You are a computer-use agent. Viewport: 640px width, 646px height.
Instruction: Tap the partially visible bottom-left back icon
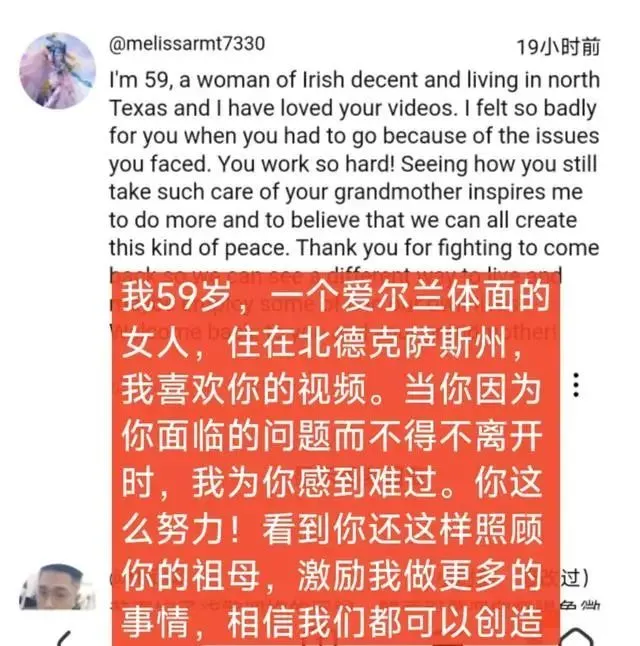tap(64, 638)
